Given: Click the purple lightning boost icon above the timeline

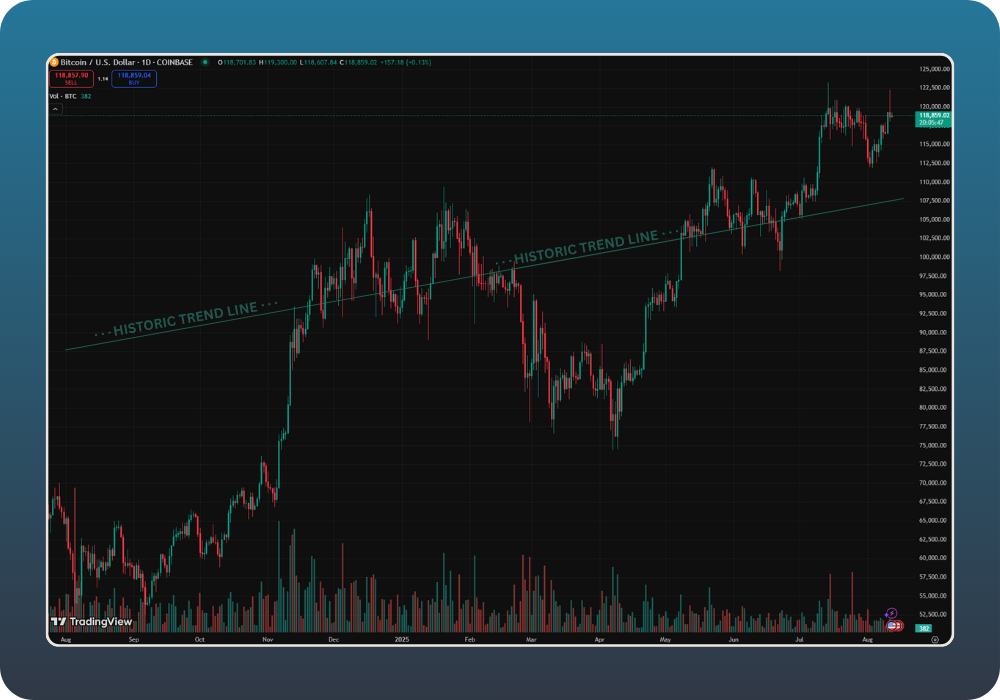Looking at the screenshot, I should tap(892, 613).
